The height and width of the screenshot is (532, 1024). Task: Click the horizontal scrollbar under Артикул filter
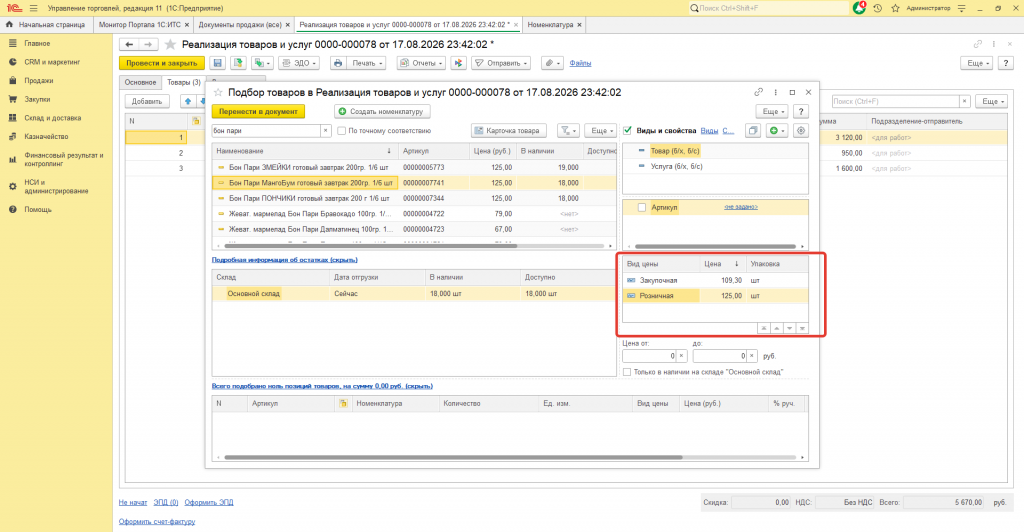coord(715,246)
